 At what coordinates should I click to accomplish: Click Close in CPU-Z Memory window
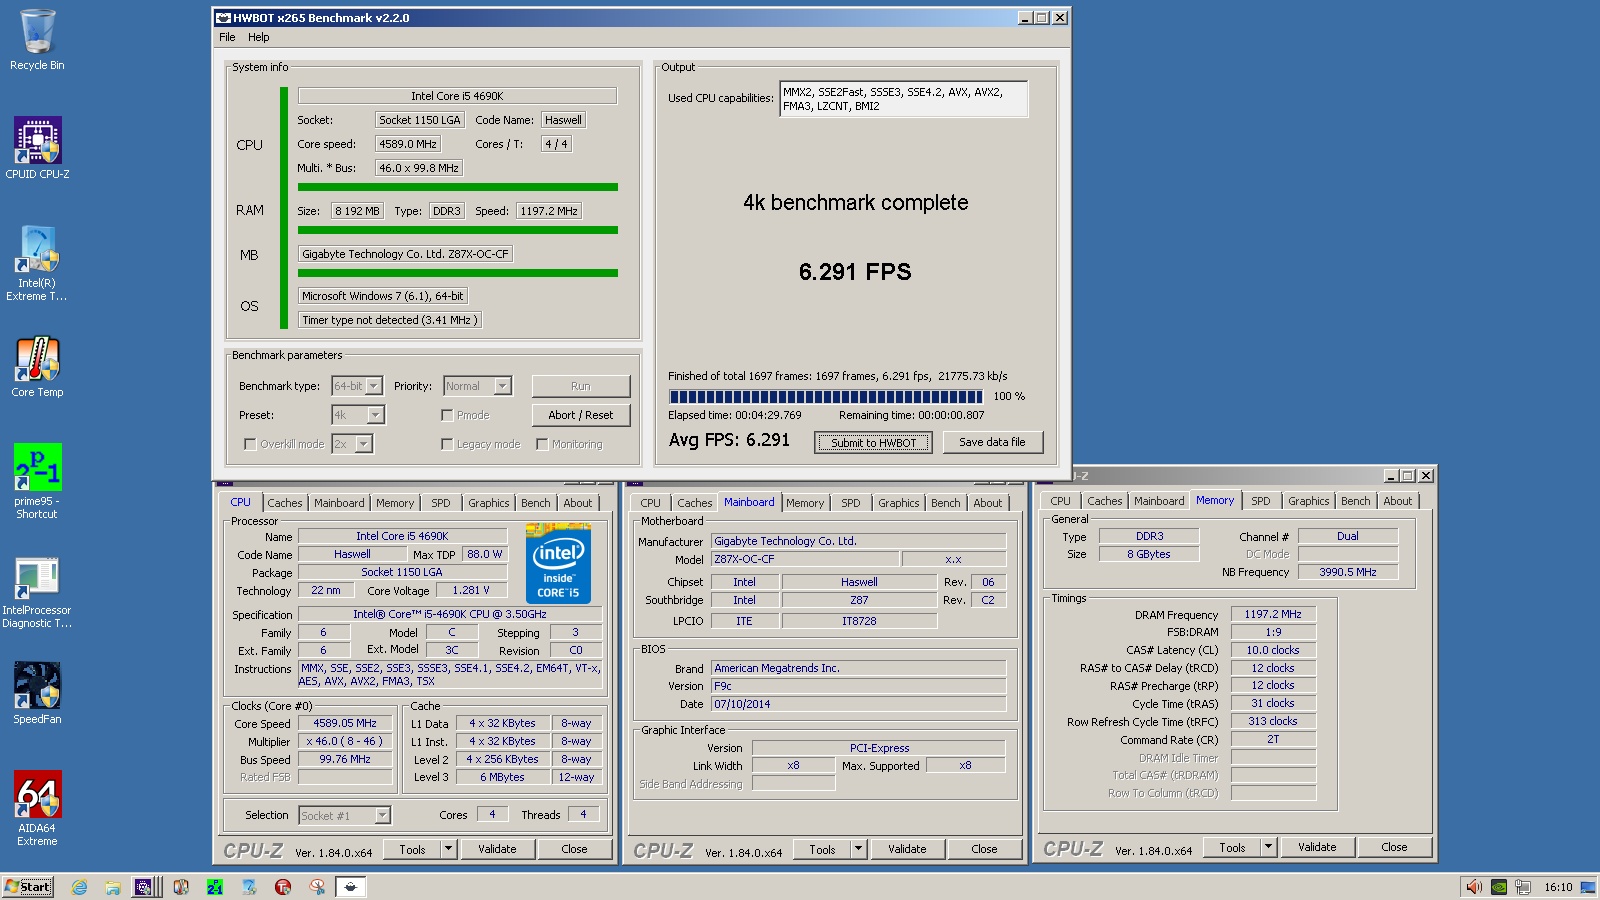coord(1394,847)
